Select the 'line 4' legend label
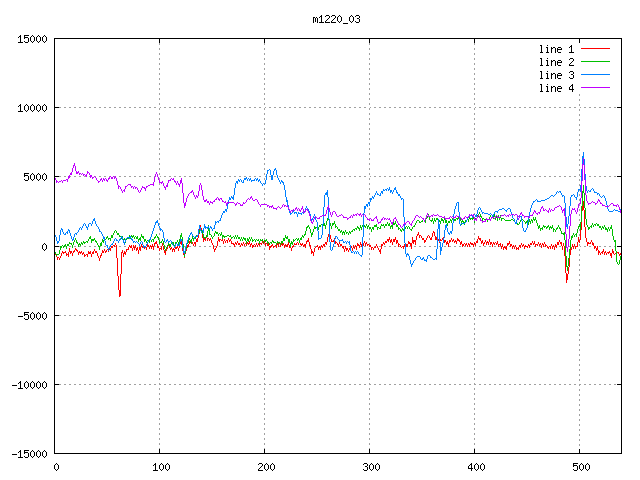 556,88
